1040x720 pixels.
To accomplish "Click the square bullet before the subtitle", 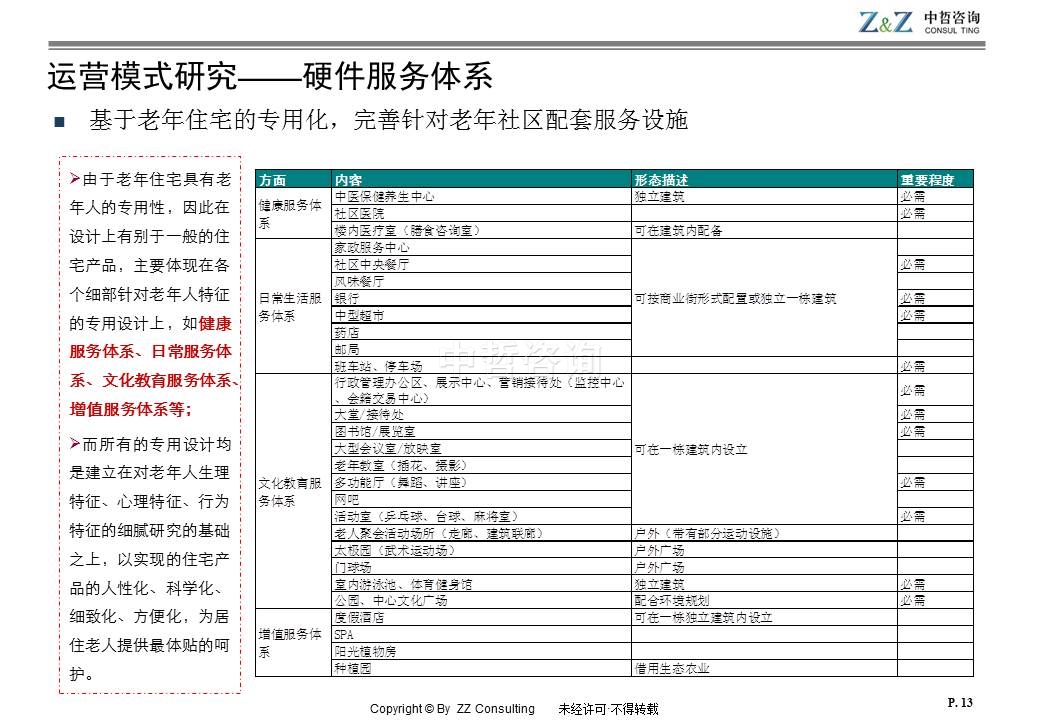I will (x=58, y=124).
